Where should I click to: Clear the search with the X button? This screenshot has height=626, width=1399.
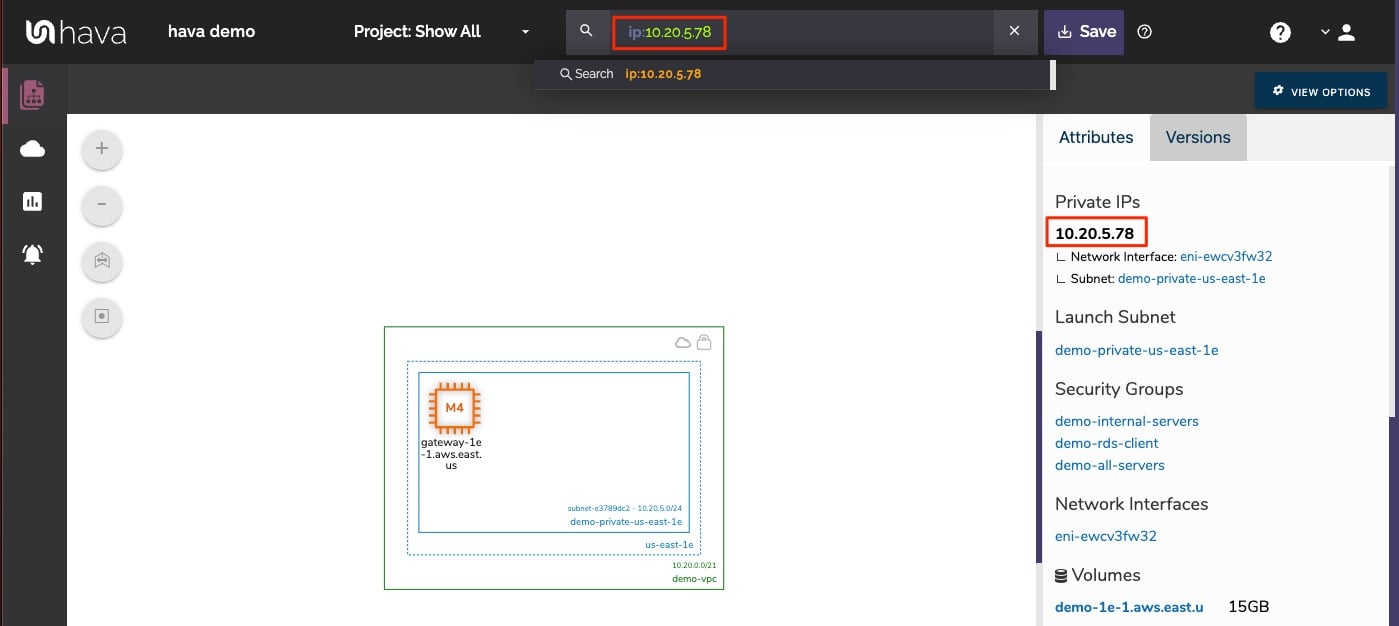1014,31
